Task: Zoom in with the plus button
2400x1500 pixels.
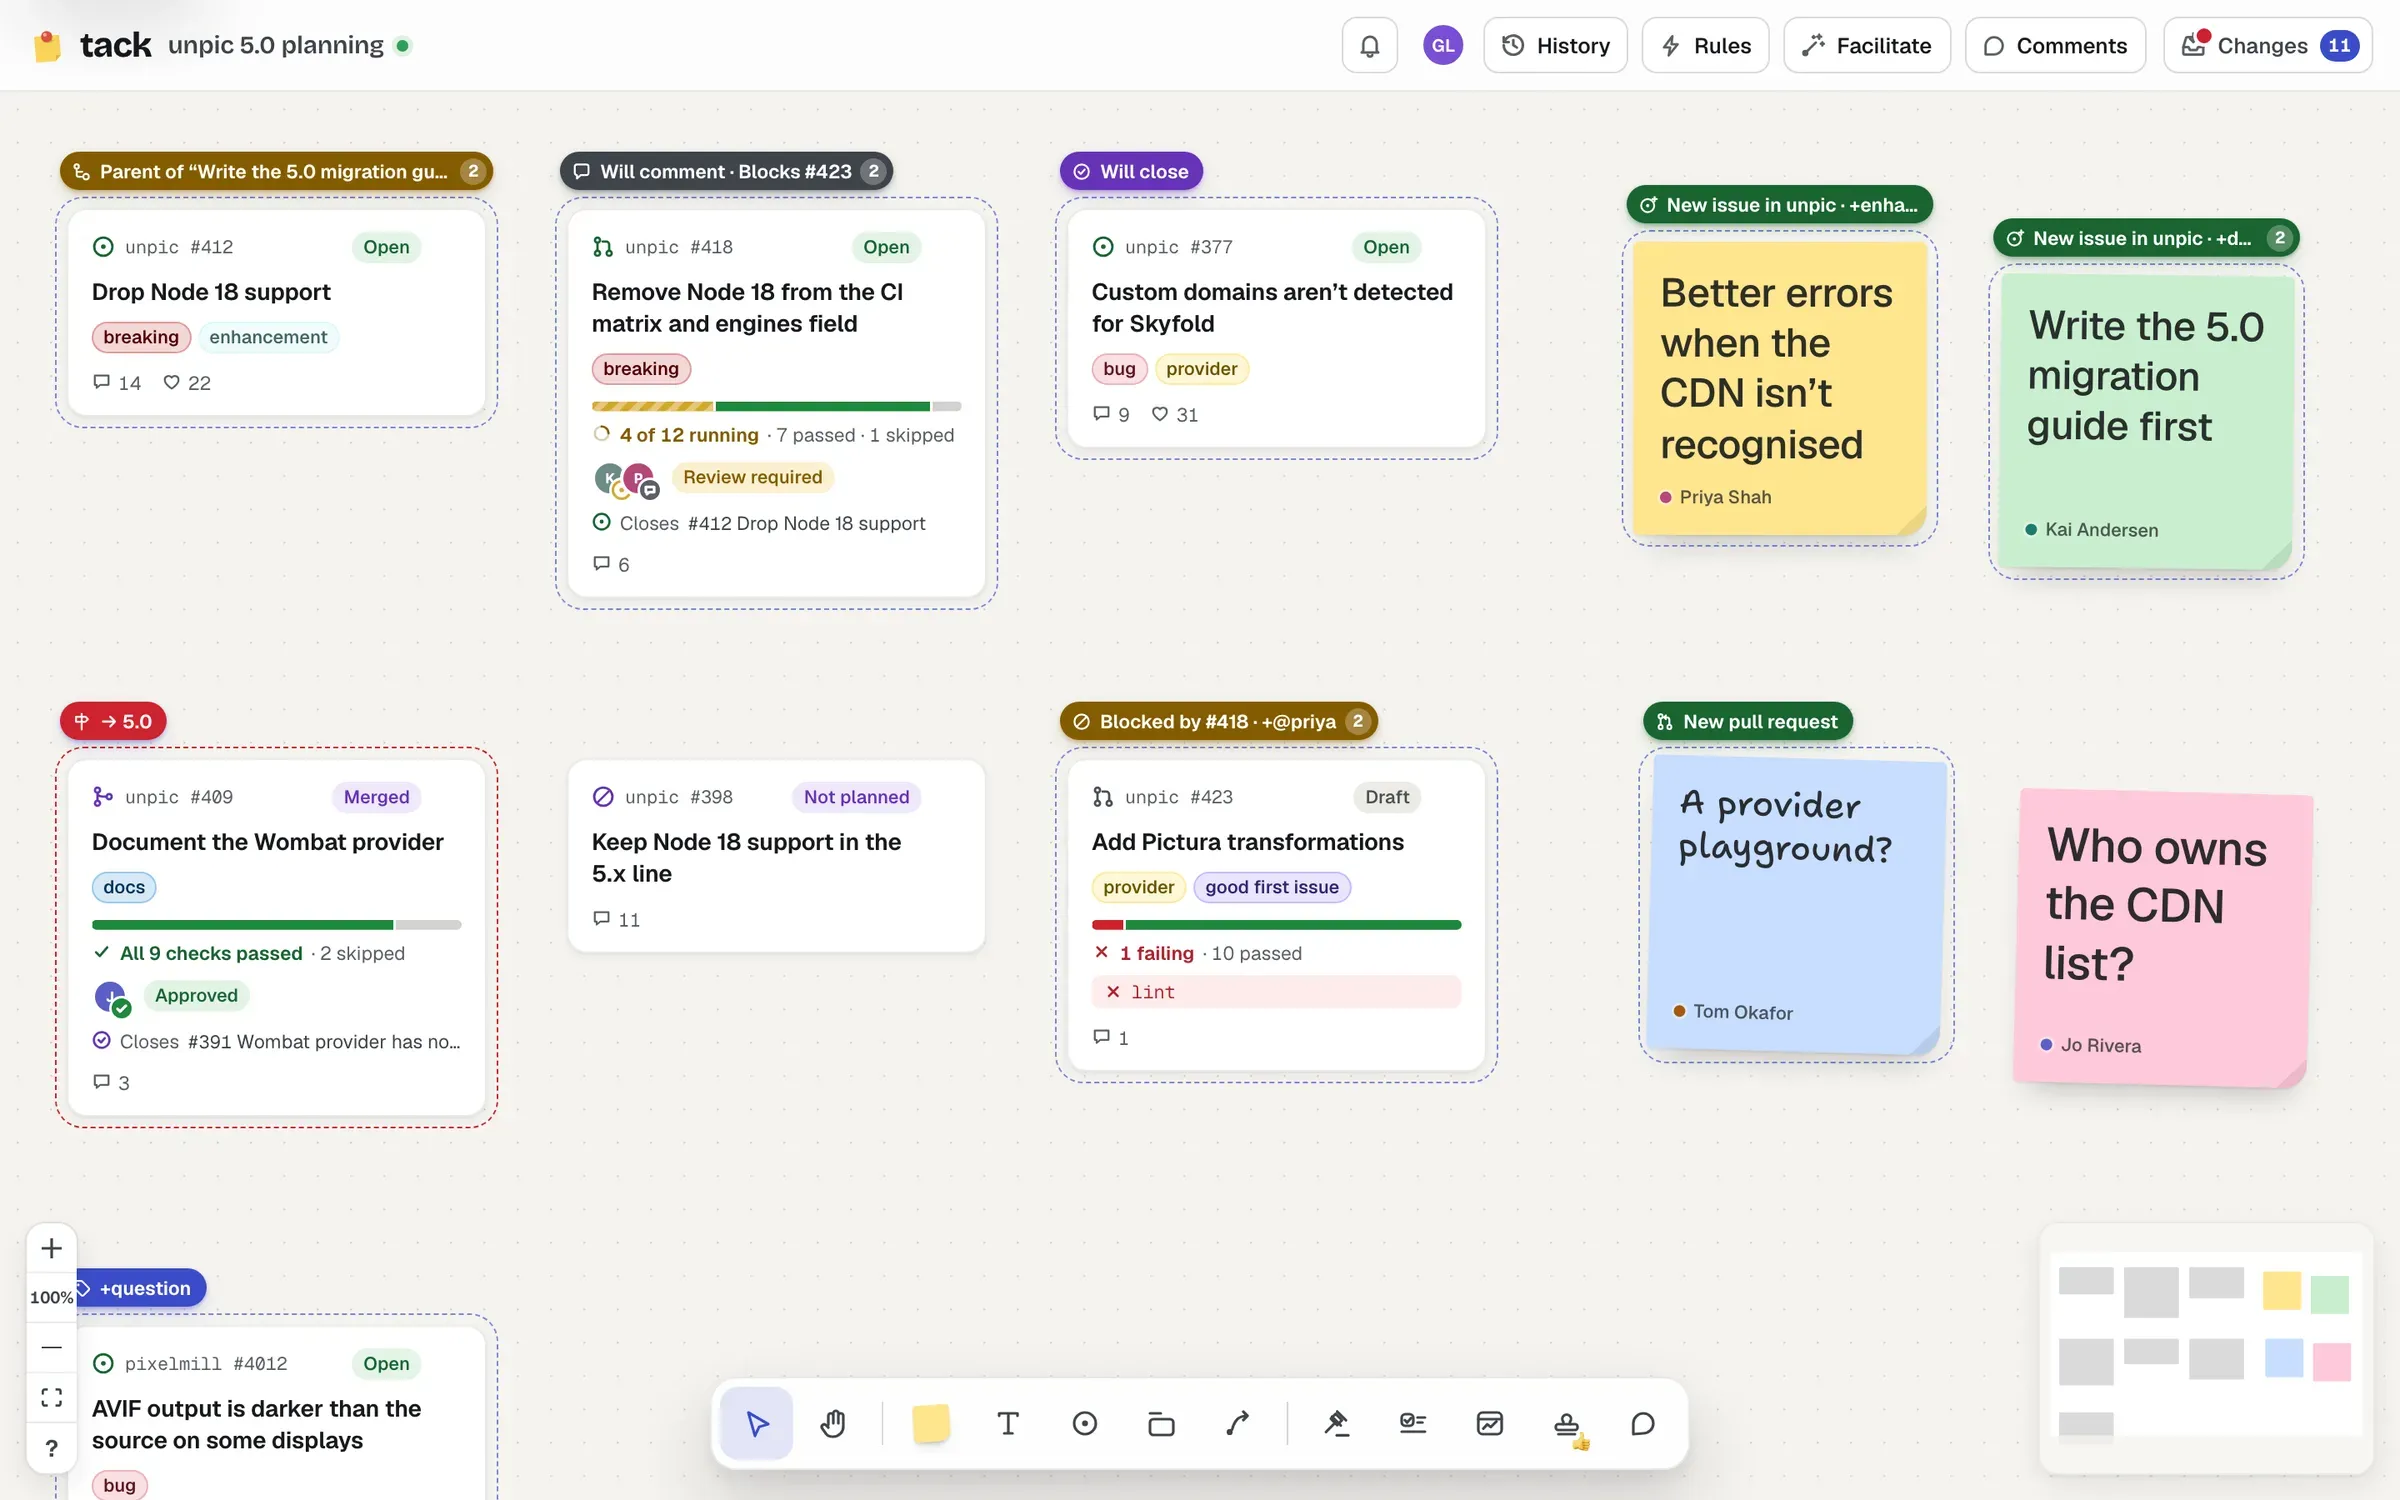Action: 52,1248
